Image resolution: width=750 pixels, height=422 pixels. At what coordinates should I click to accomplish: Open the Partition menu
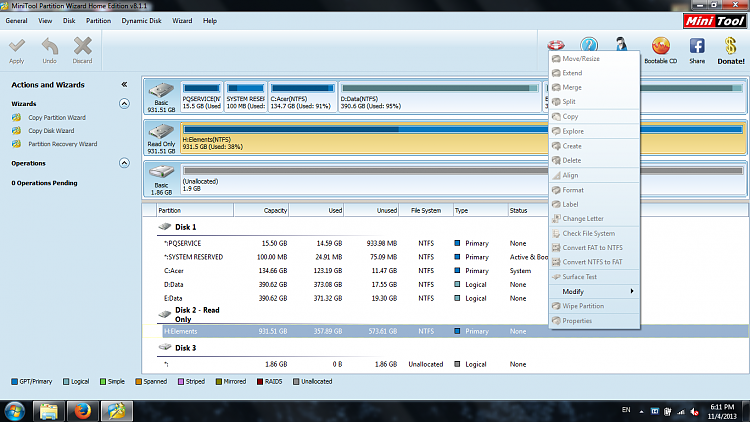pyautogui.click(x=99, y=21)
